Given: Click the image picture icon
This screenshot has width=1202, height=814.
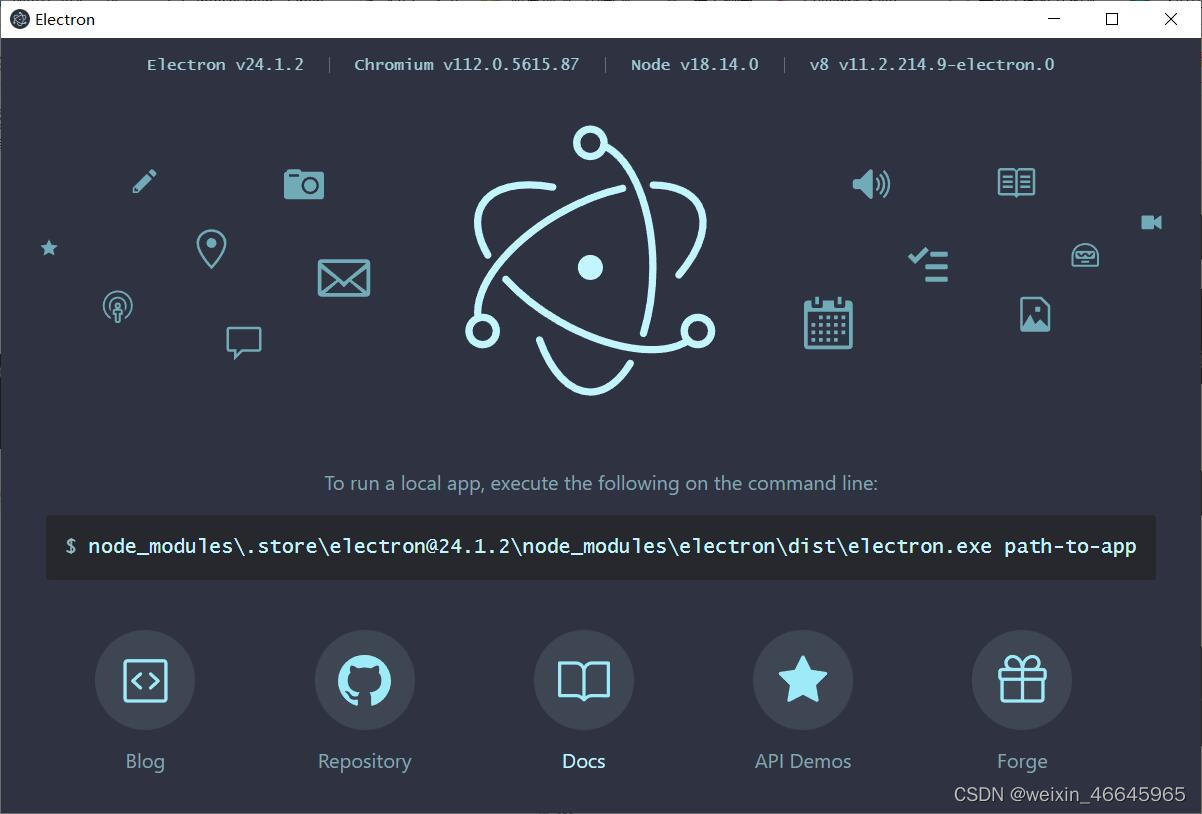Looking at the screenshot, I should coord(1034,313).
